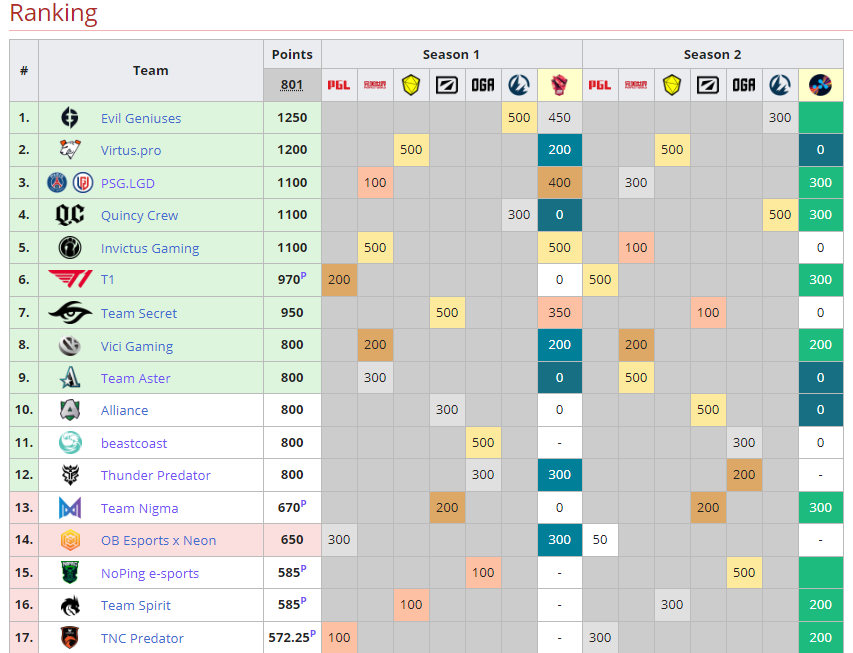Click the Season 1 Perfect World tournament icon
The width and height of the screenshot is (853, 653).
[x=375, y=85]
